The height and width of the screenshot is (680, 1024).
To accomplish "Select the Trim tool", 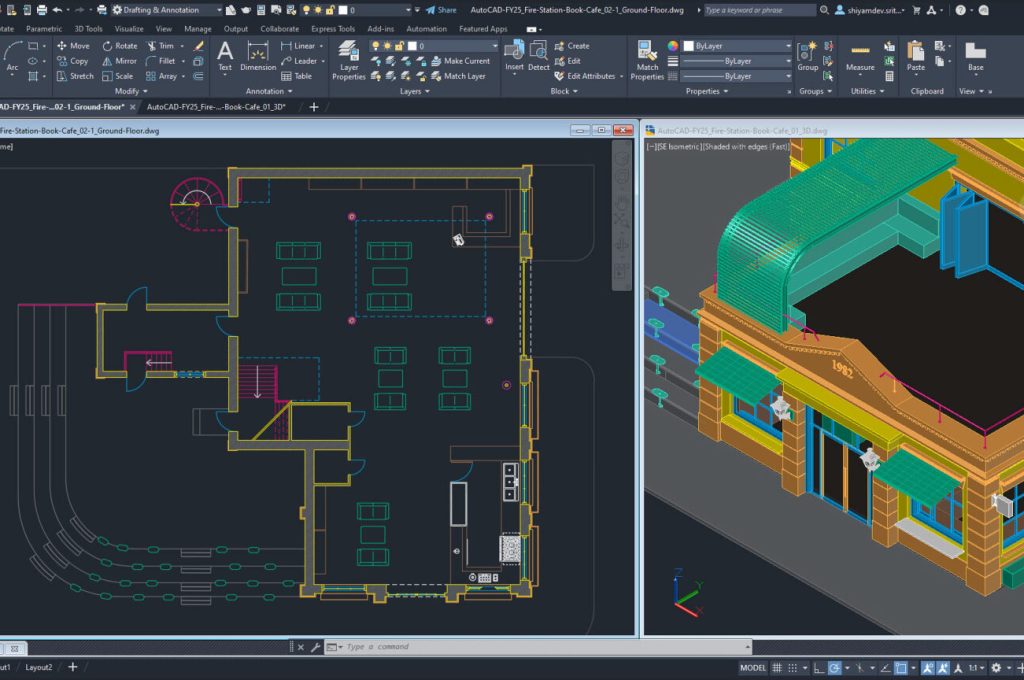I will tap(161, 46).
